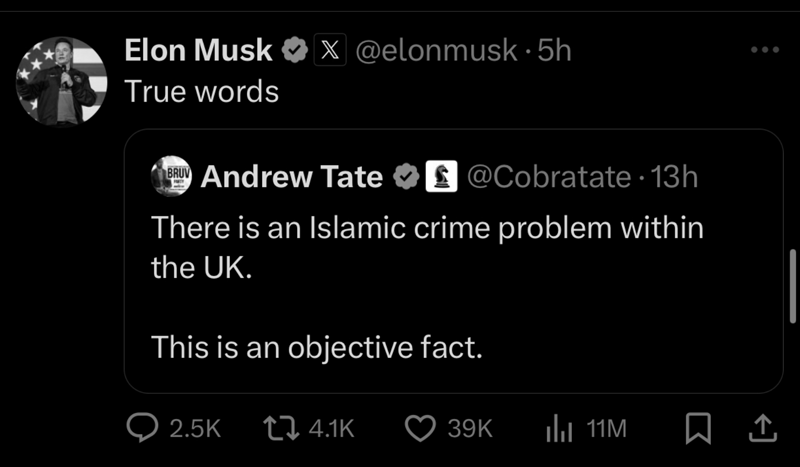
Task: Click the verified checkmark next to Elon Musk
Action: pyautogui.click(x=296, y=50)
